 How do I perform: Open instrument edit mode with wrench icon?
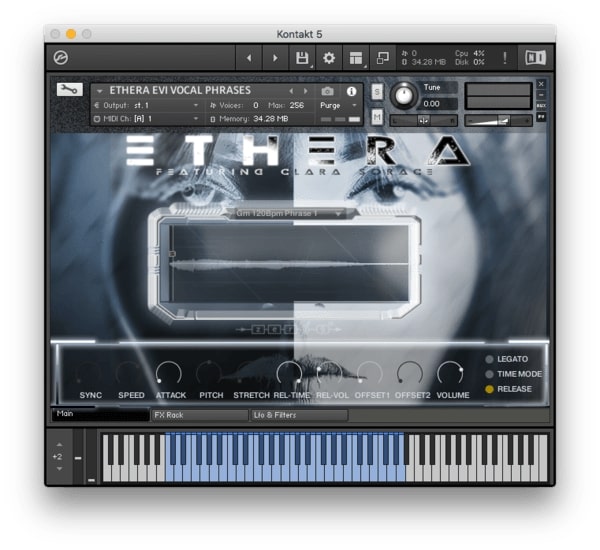[70, 90]
